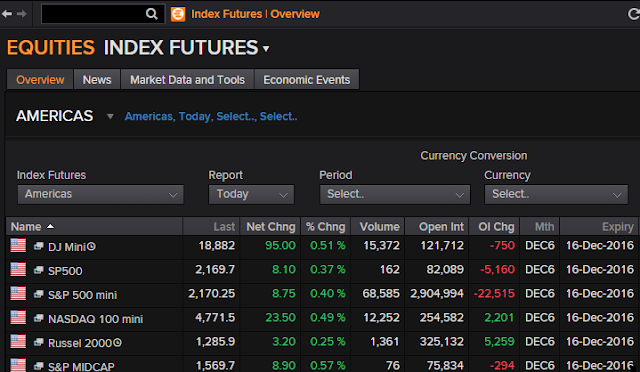Click the forward navigation arrow
Image resolution: width=640 pixels, height=372 pixels.
22,14
